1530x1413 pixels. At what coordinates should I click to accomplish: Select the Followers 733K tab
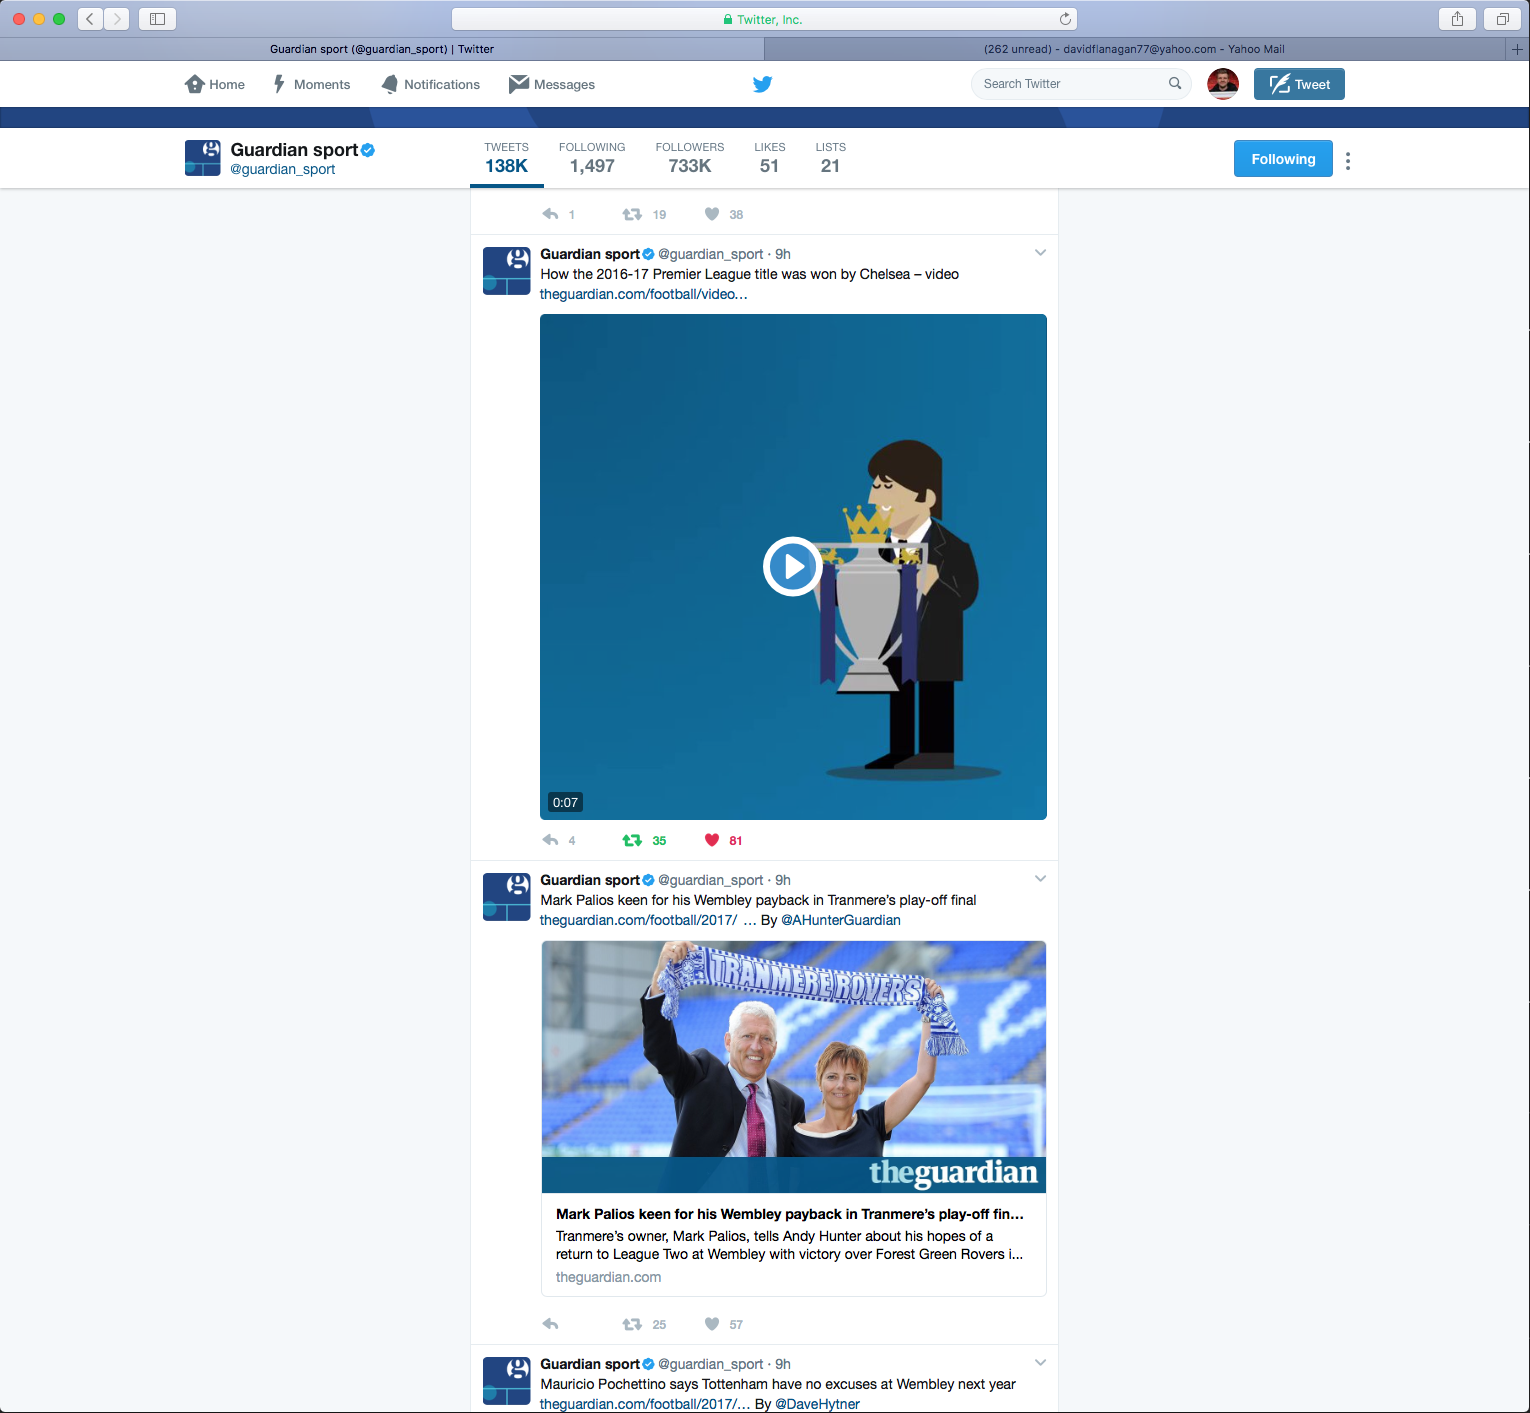pyautogui.click(x=690, y=158)
